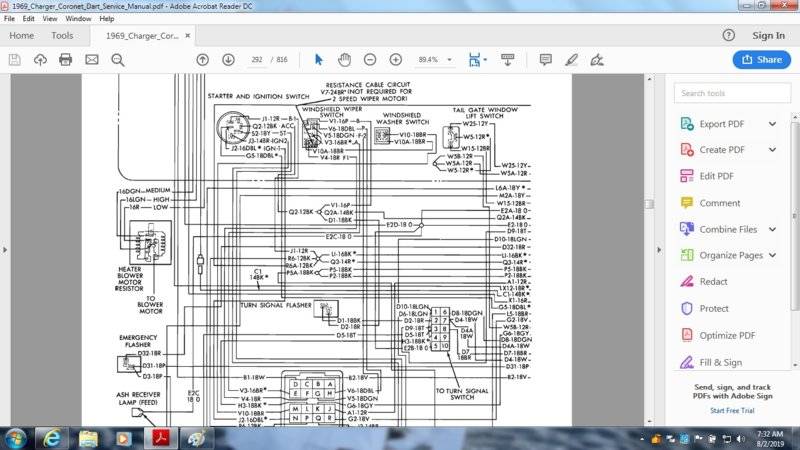Expand the Organize Pages options chevron

click(772, 255)
